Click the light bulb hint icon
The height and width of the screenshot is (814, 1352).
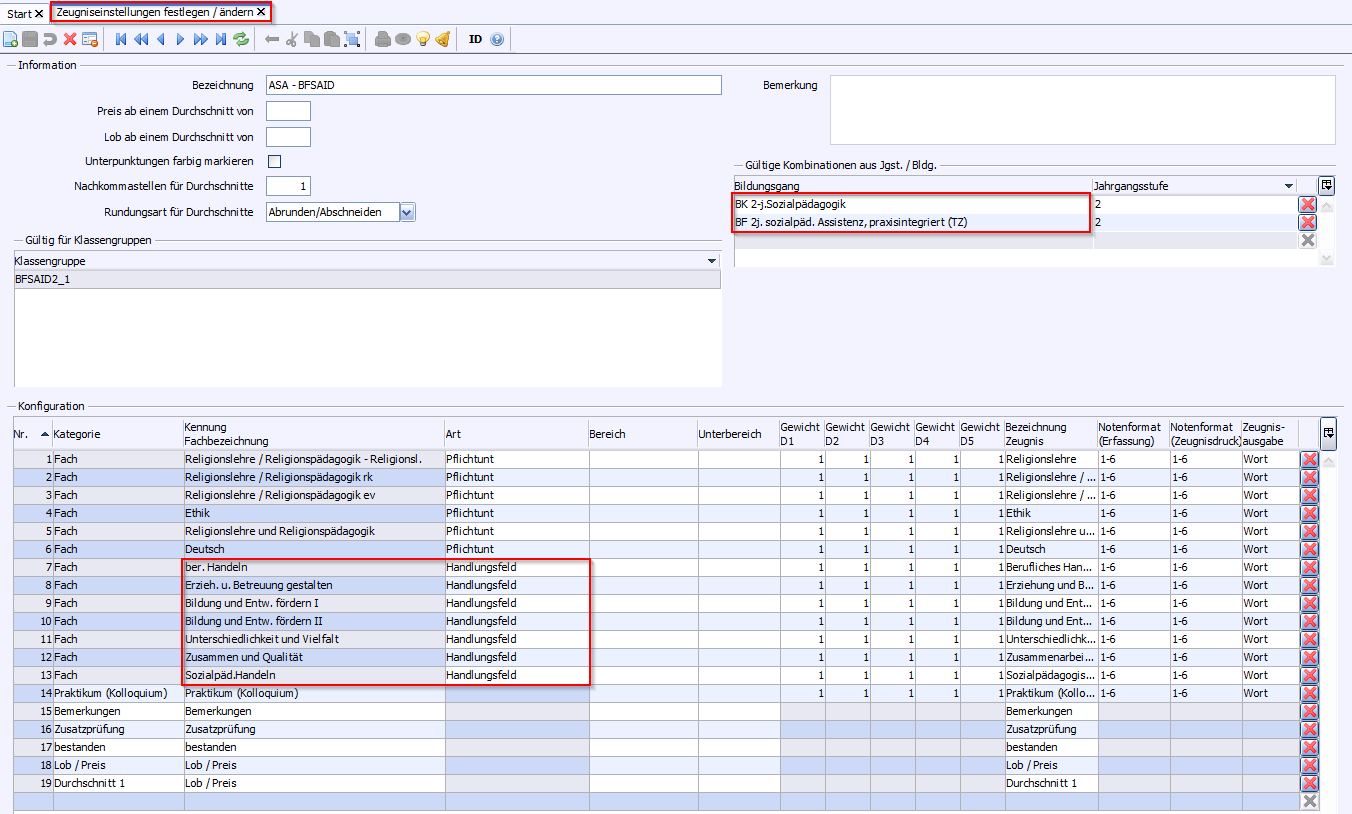[423, 39]
